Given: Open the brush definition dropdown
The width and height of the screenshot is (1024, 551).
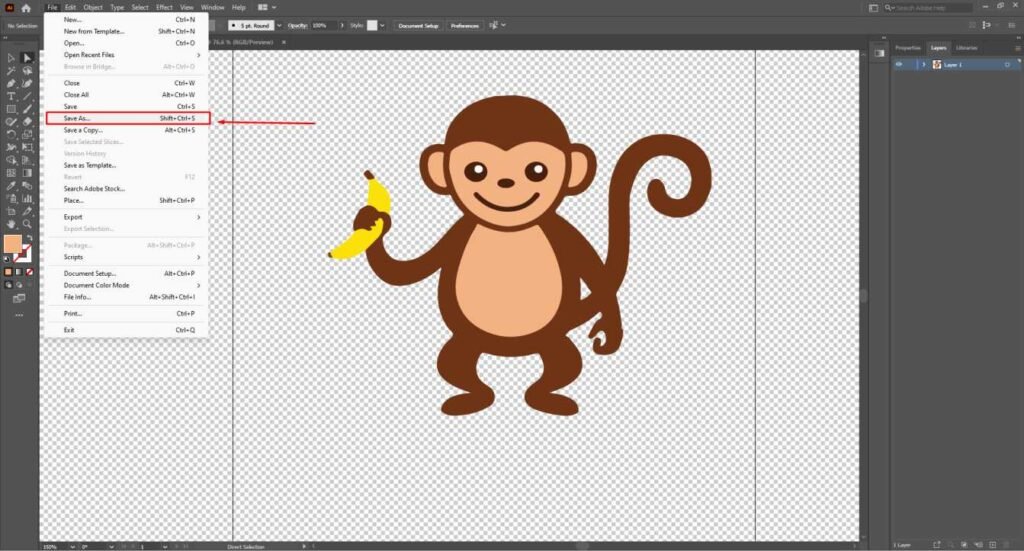Looking at the screenshot, I should click(279, 25).
